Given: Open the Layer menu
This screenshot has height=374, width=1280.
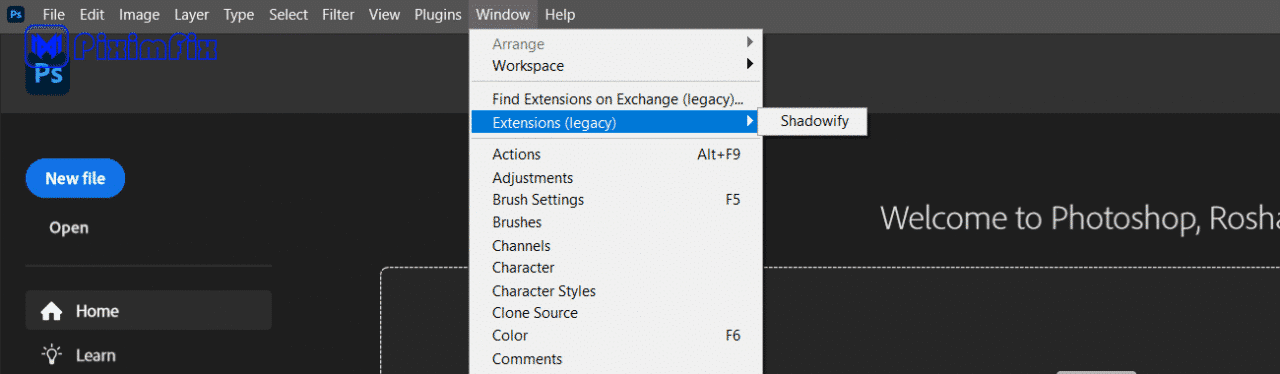Looking at the screenshot, I should (191, 15).
